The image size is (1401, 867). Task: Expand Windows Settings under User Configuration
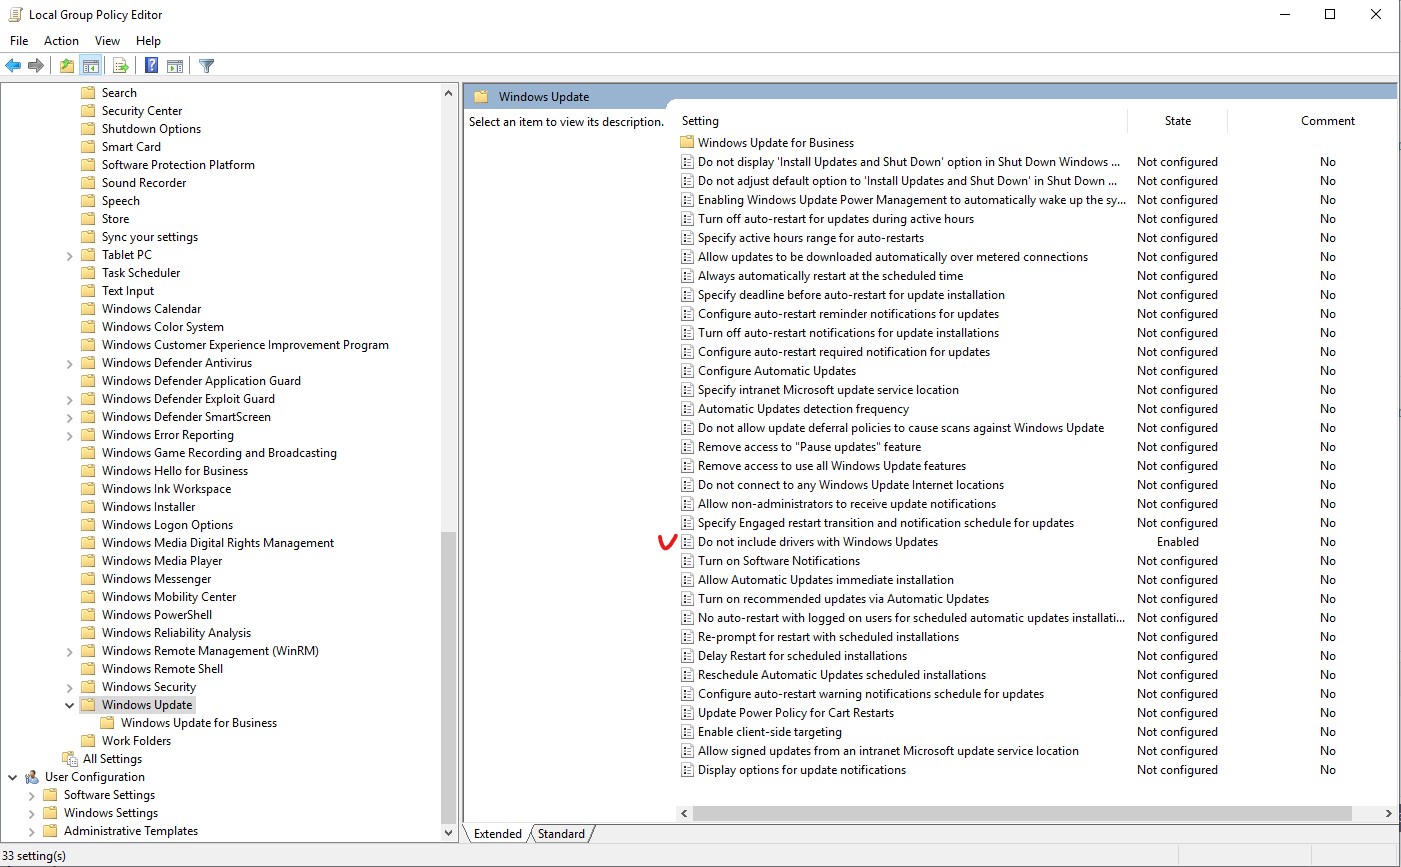tap(31, 814)
